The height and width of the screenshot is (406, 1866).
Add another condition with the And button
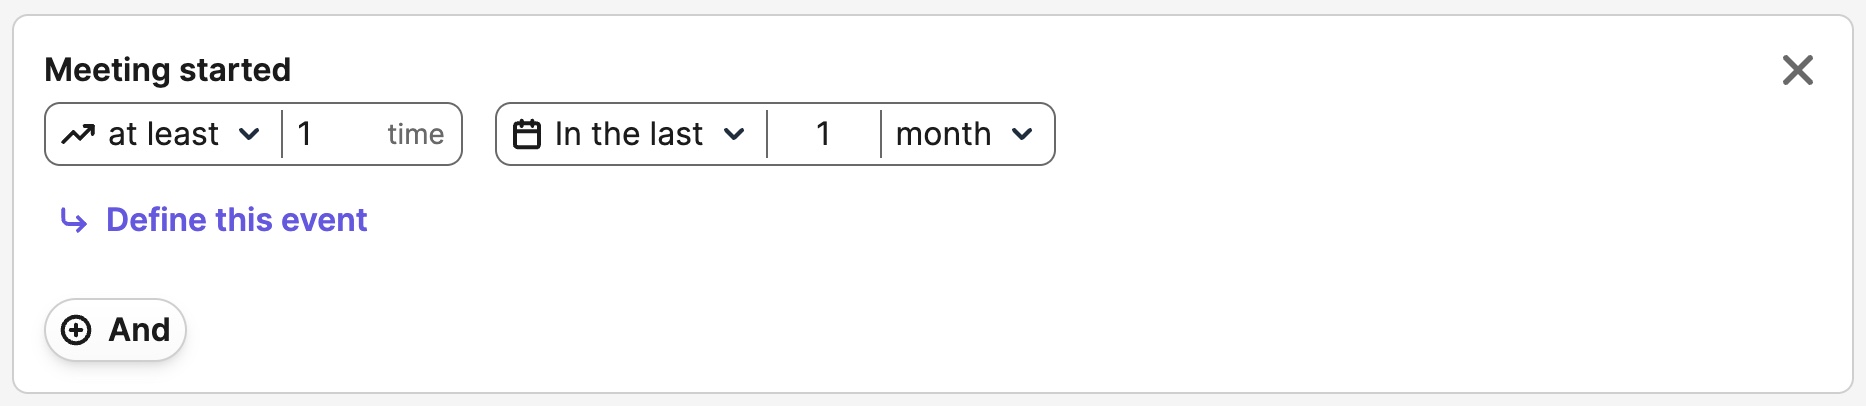click(116, 330)
